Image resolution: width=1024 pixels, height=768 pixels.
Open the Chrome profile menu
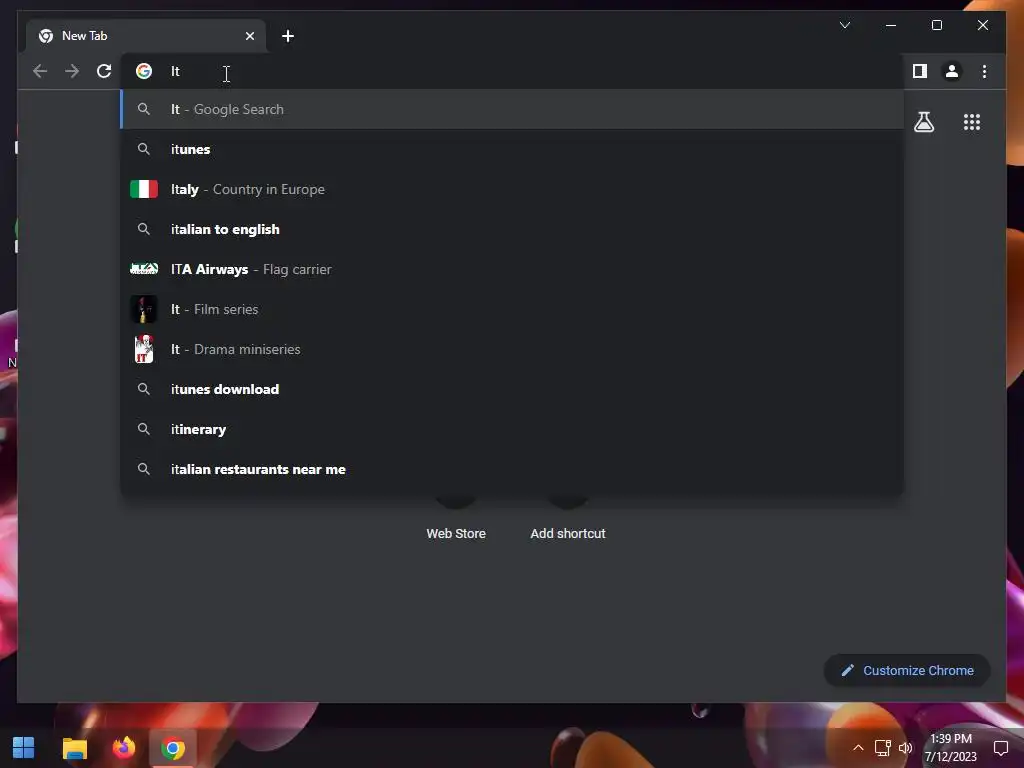tap(952, 71)
